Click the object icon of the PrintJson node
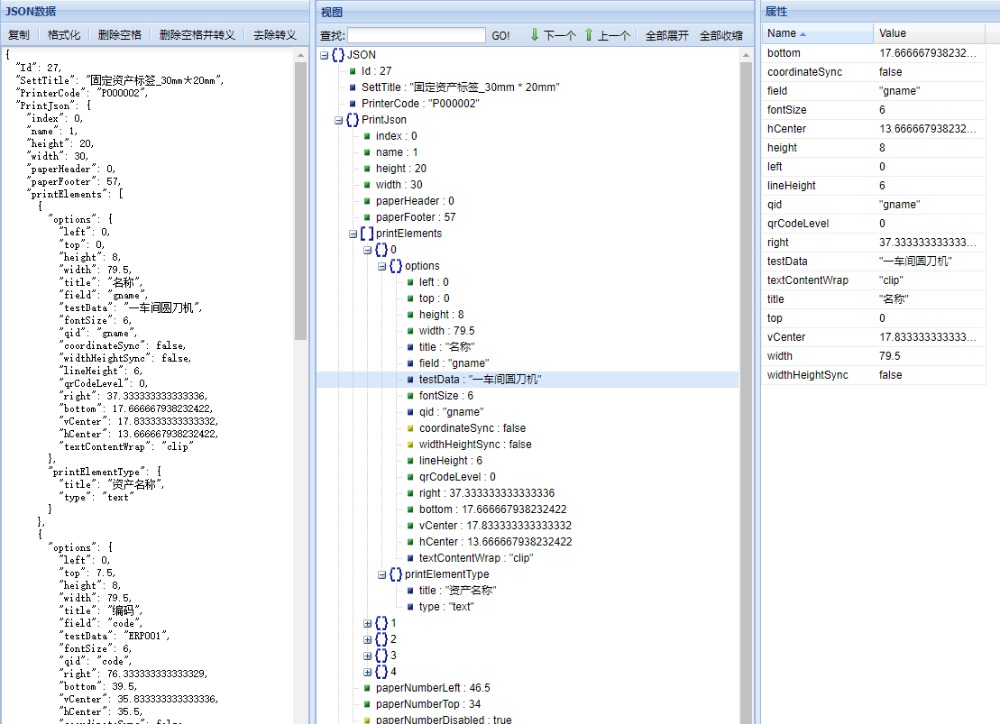The height and width of the screenshot is (724, 1000). click(352, 120)
